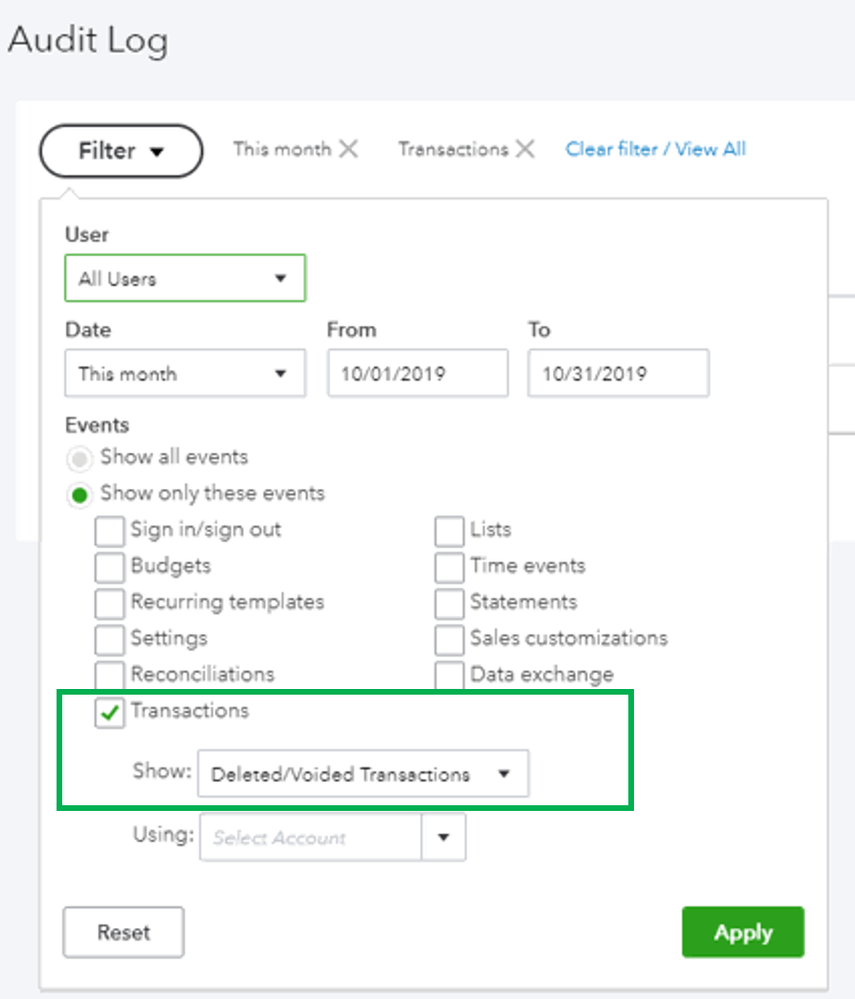Open the Date range dropdown
855x999 pixels.
(x=184, y=374)
